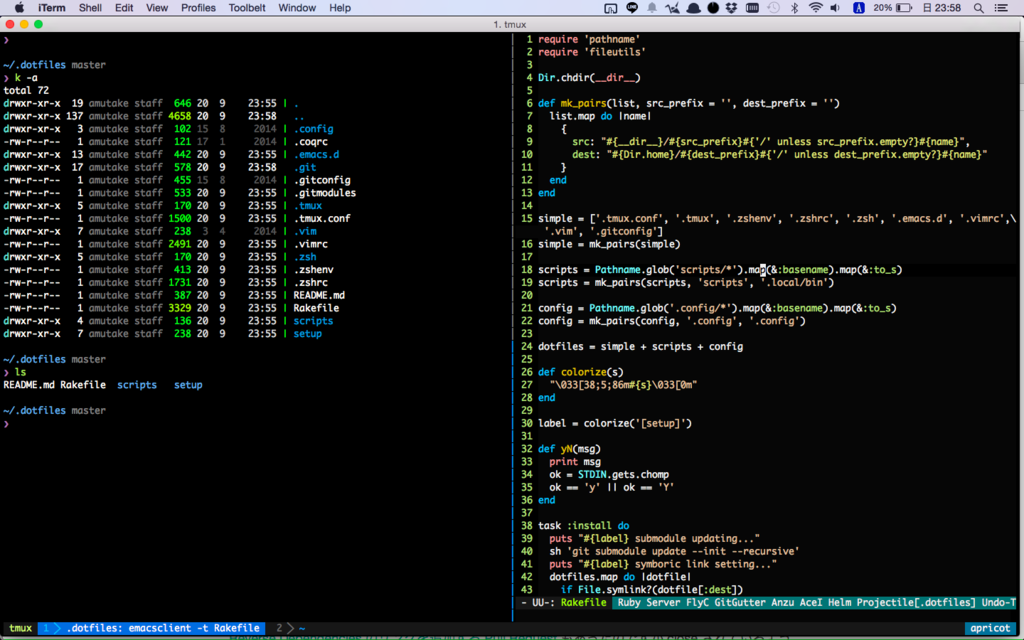
Task: Click the LINE speech bubble icon
Action: [632, 8]
